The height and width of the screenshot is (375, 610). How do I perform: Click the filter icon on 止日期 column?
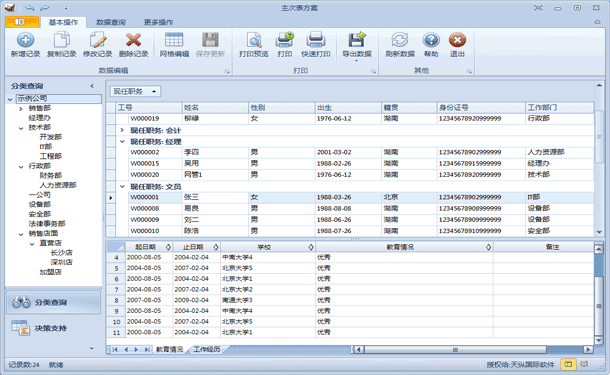(216, 247)
